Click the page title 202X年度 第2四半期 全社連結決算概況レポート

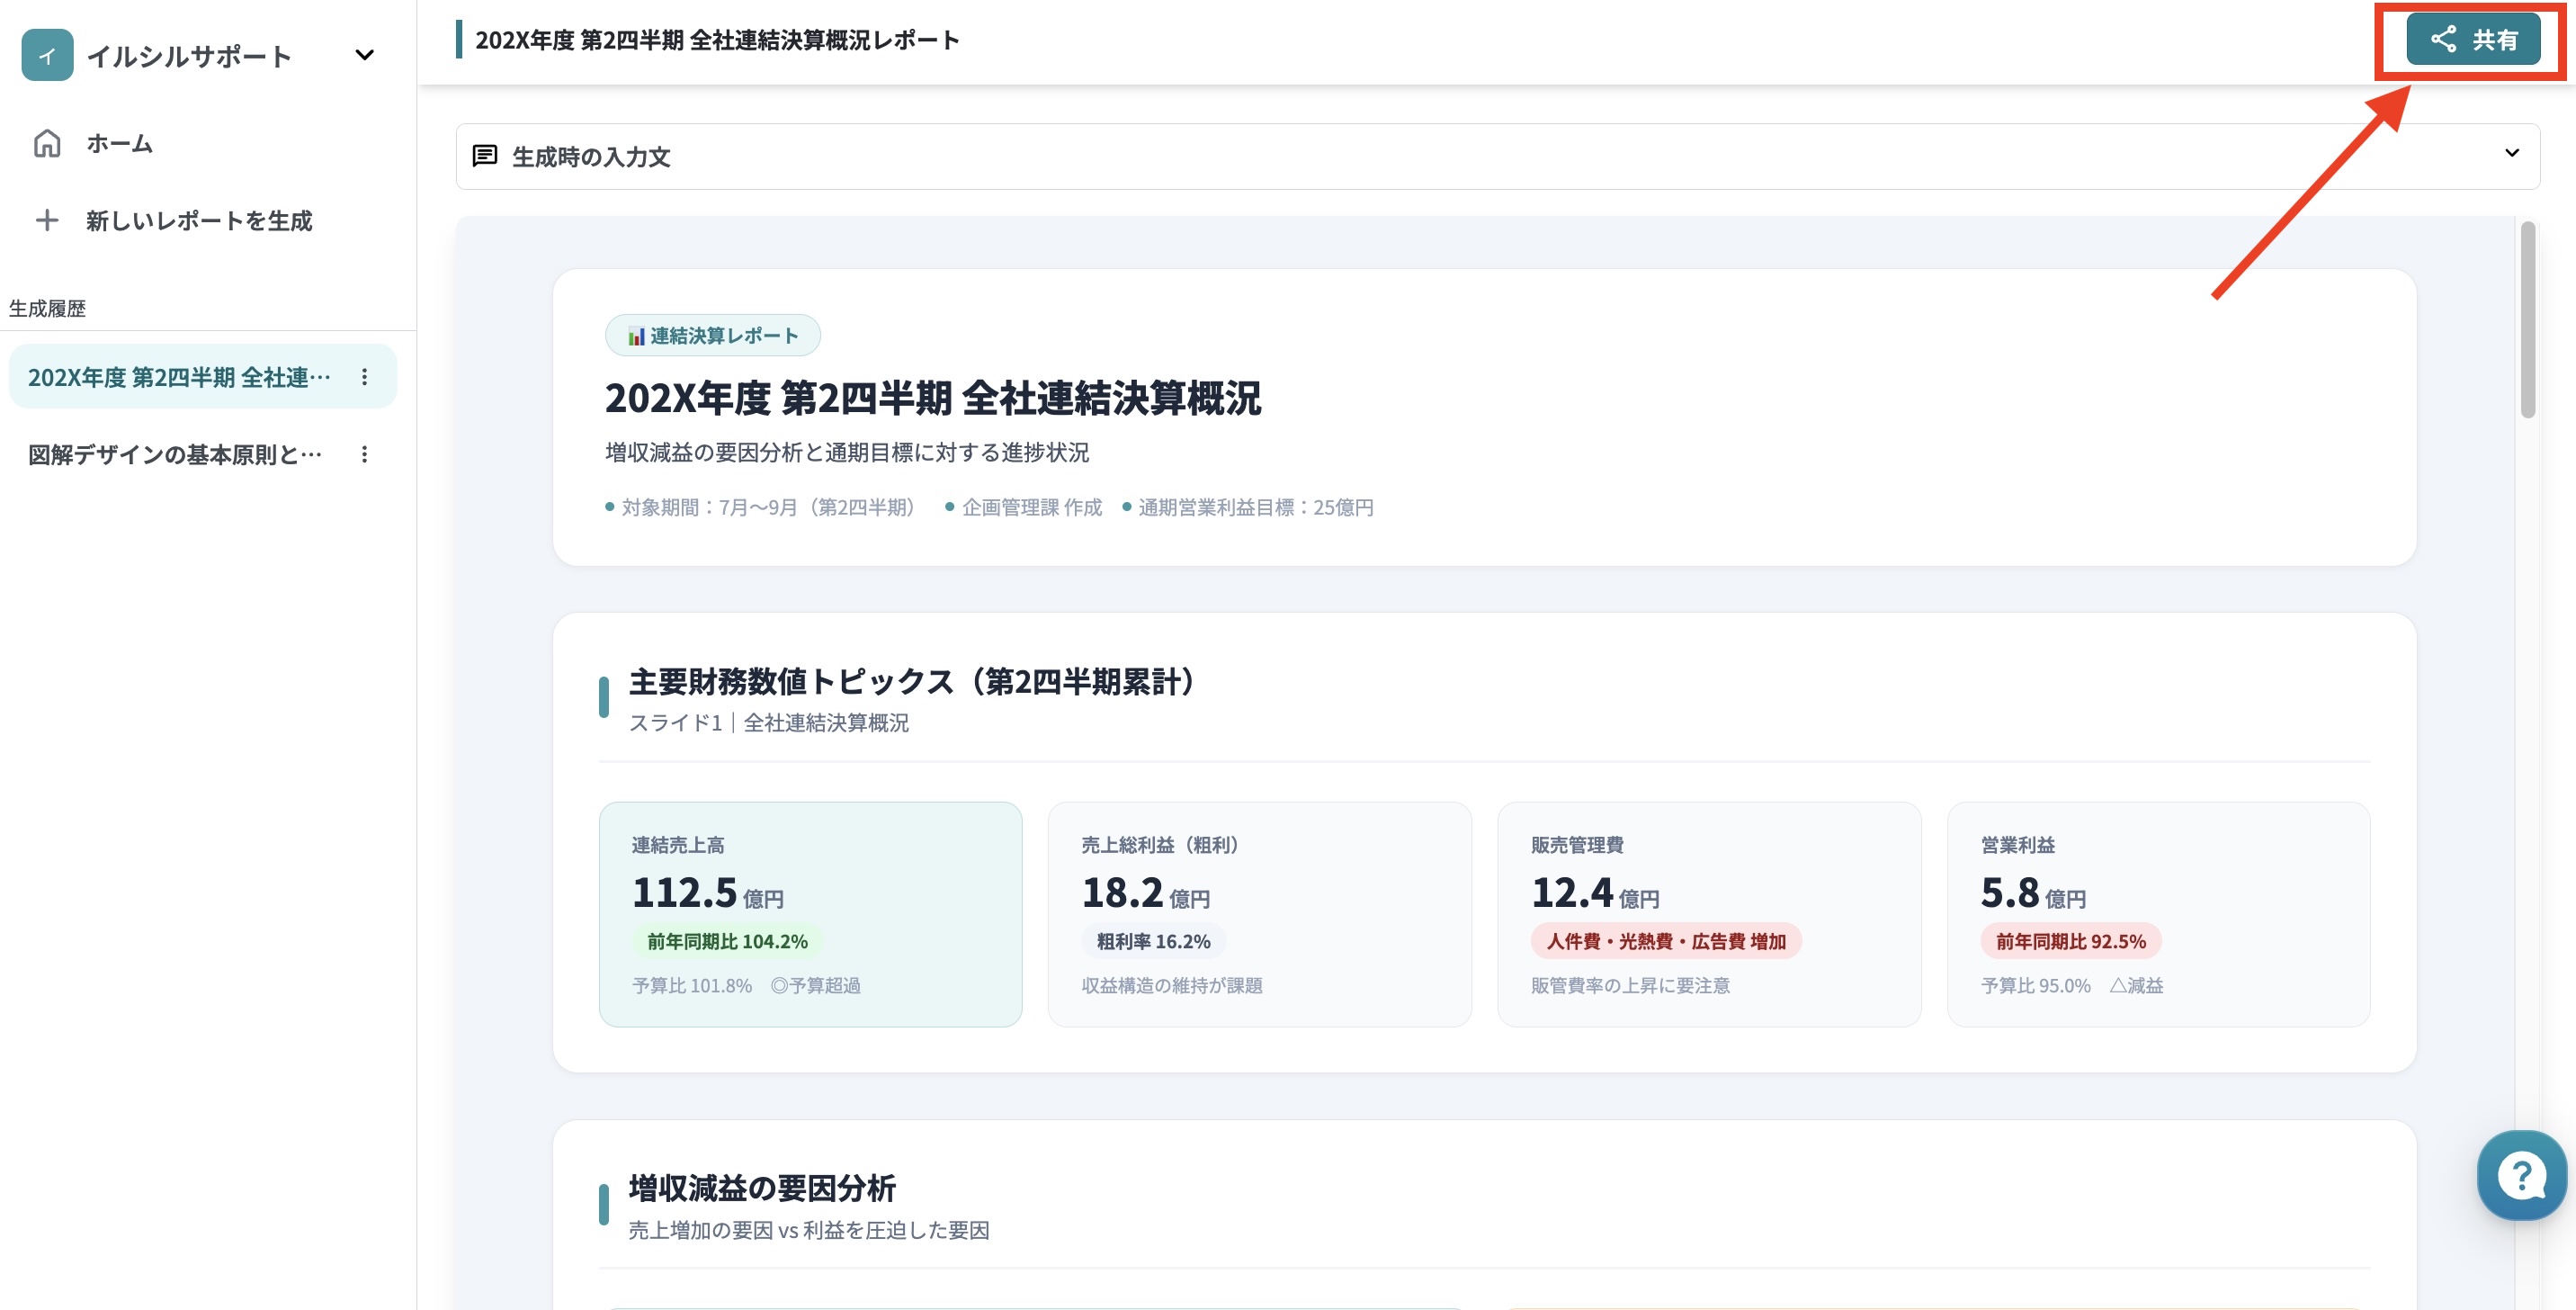tap(717, 40)
